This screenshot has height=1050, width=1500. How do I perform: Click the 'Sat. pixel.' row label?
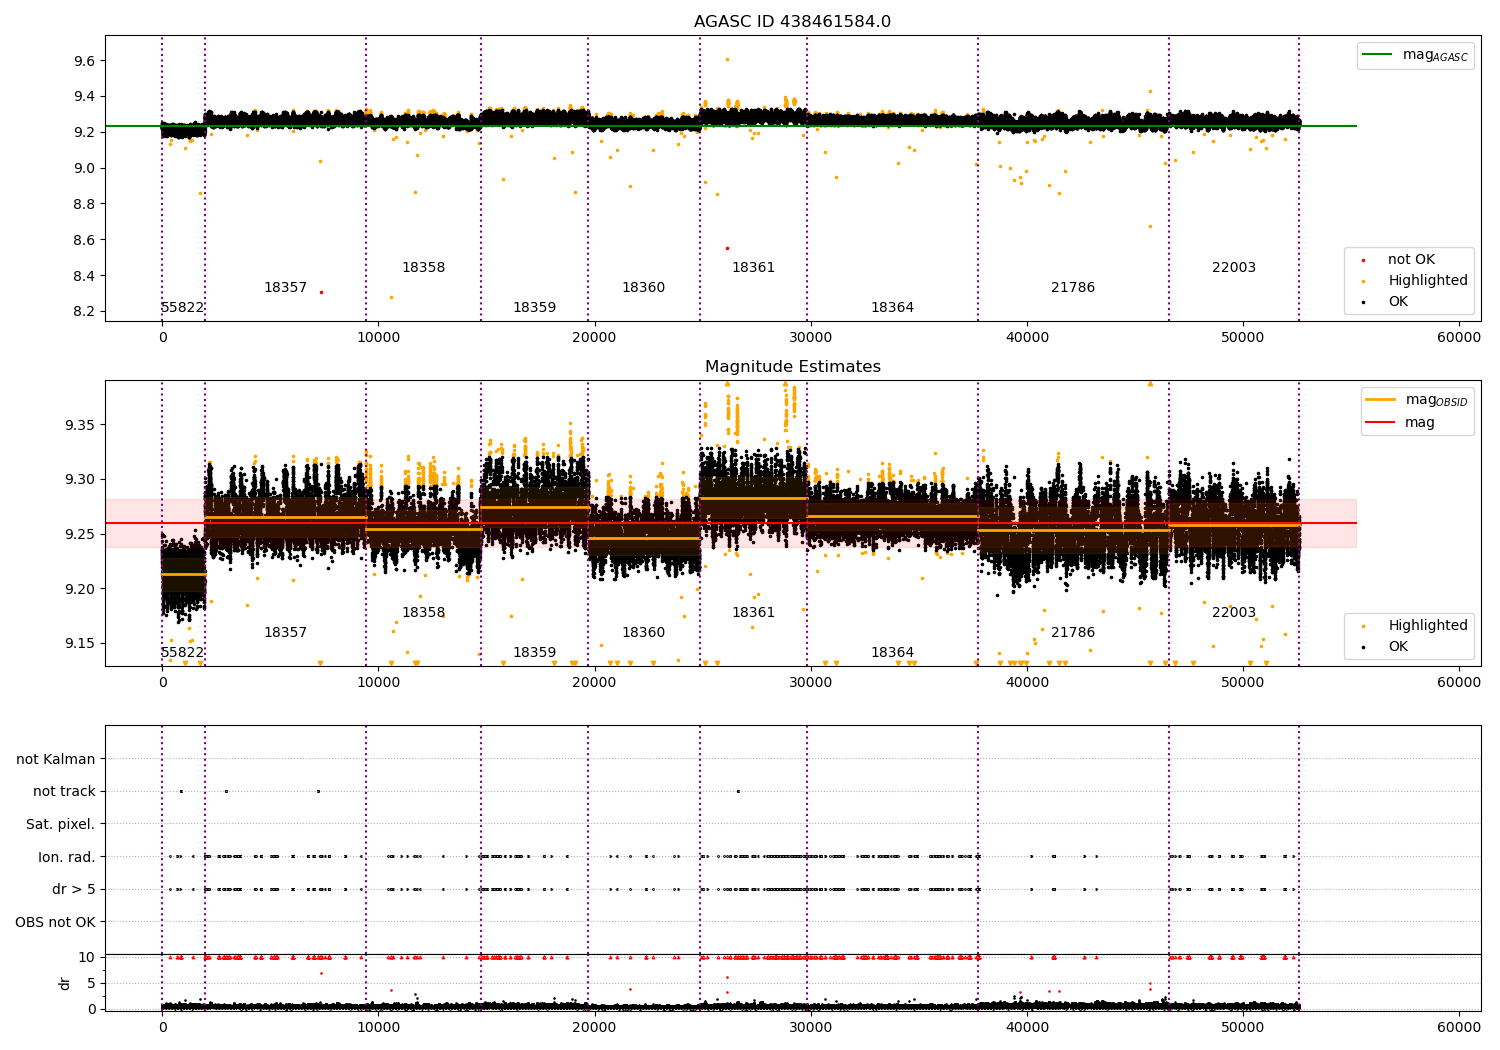(x=60, y=825)
